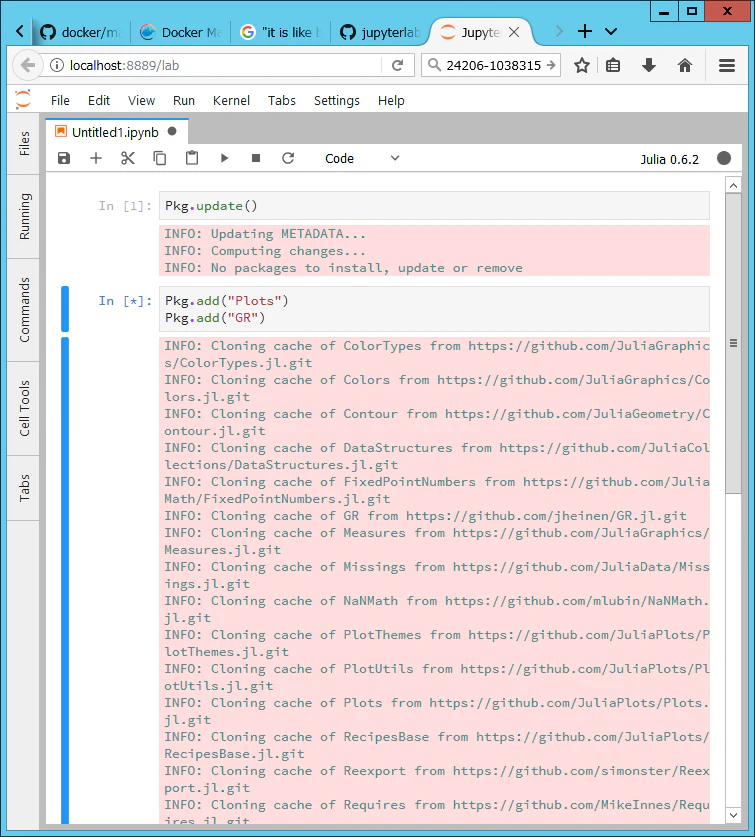Collapse the running cell input via blue bar
755x837 pixels.
coord(65,309)
